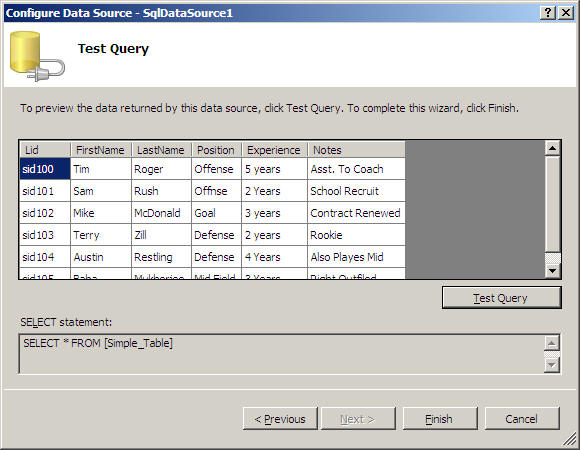Click Terry's Defense position cell
Viewport: 580px width, 450px height.
(216, 235)
